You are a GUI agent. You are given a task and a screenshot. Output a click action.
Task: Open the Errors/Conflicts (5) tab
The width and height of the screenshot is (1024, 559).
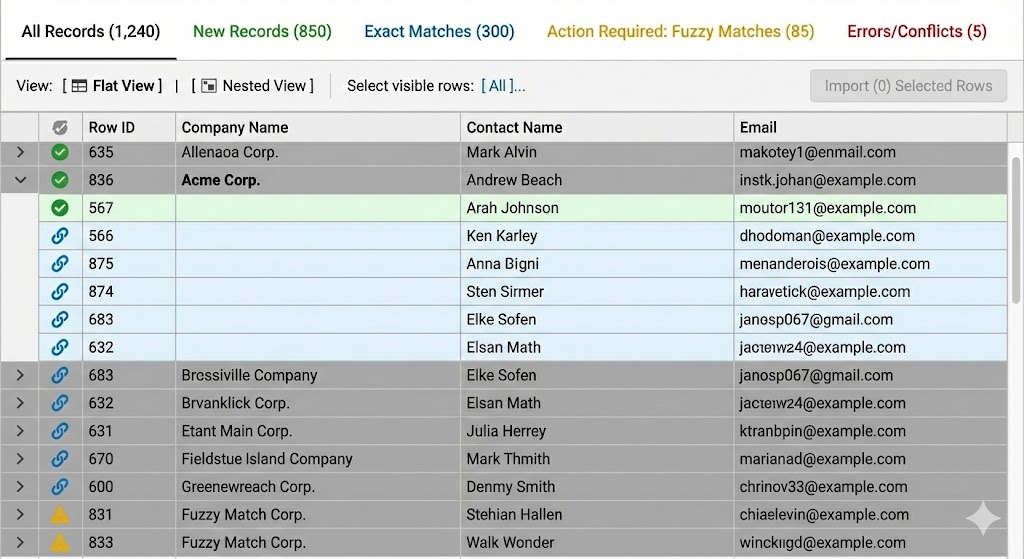(x=916, y=31)
